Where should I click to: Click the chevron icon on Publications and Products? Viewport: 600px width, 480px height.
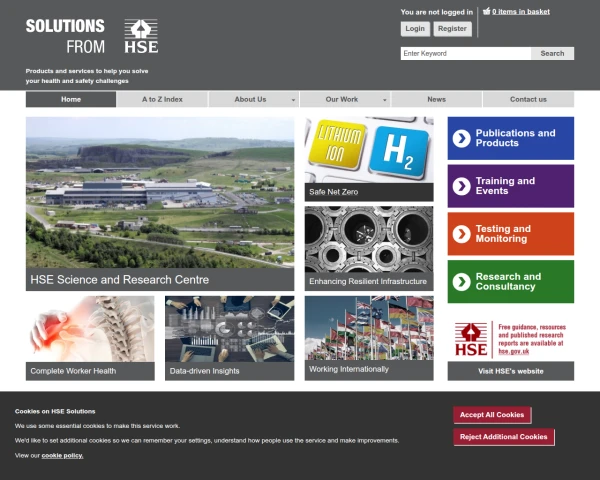tap(461, 138)
